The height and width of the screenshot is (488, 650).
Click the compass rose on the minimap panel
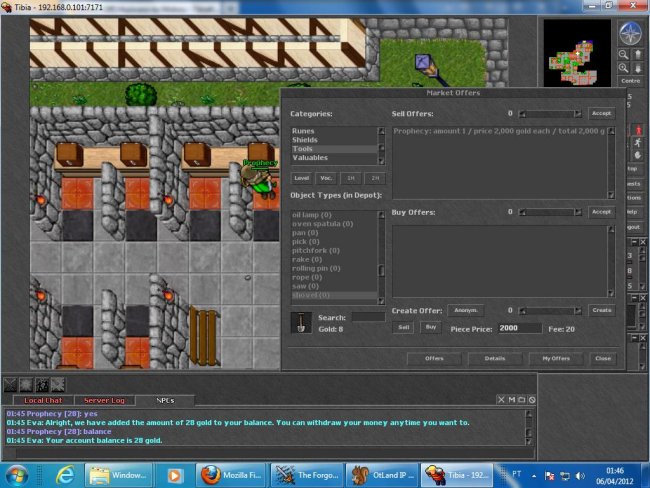(x=631, y=33)
